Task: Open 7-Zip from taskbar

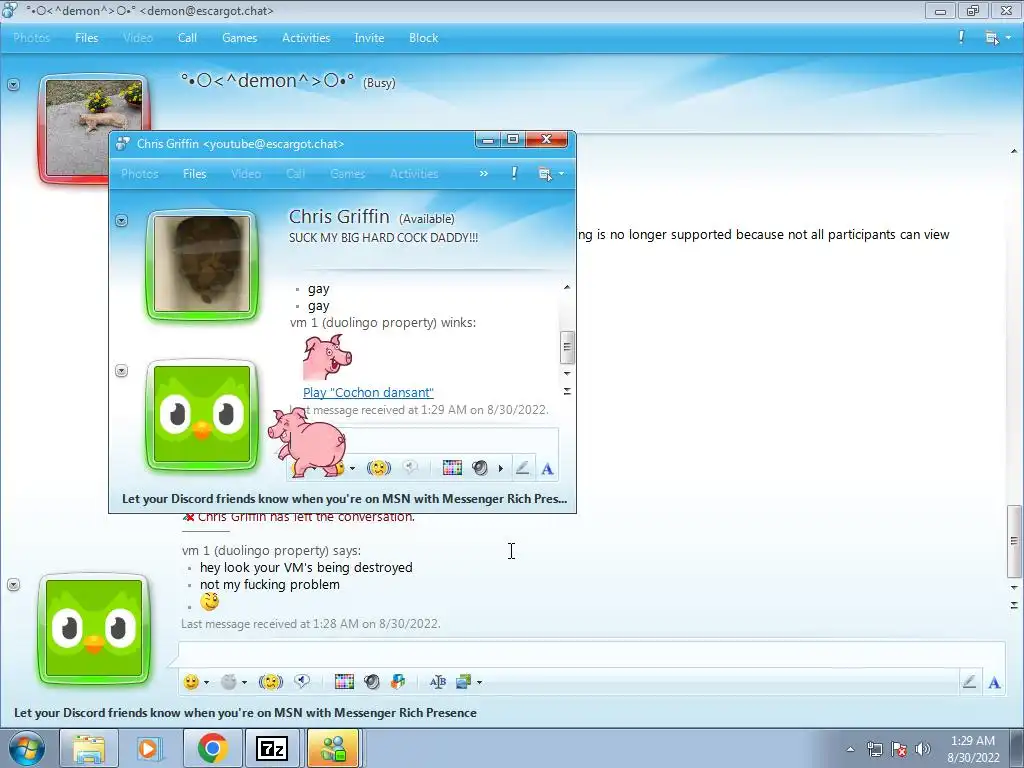Action: [x=271, y=748]
